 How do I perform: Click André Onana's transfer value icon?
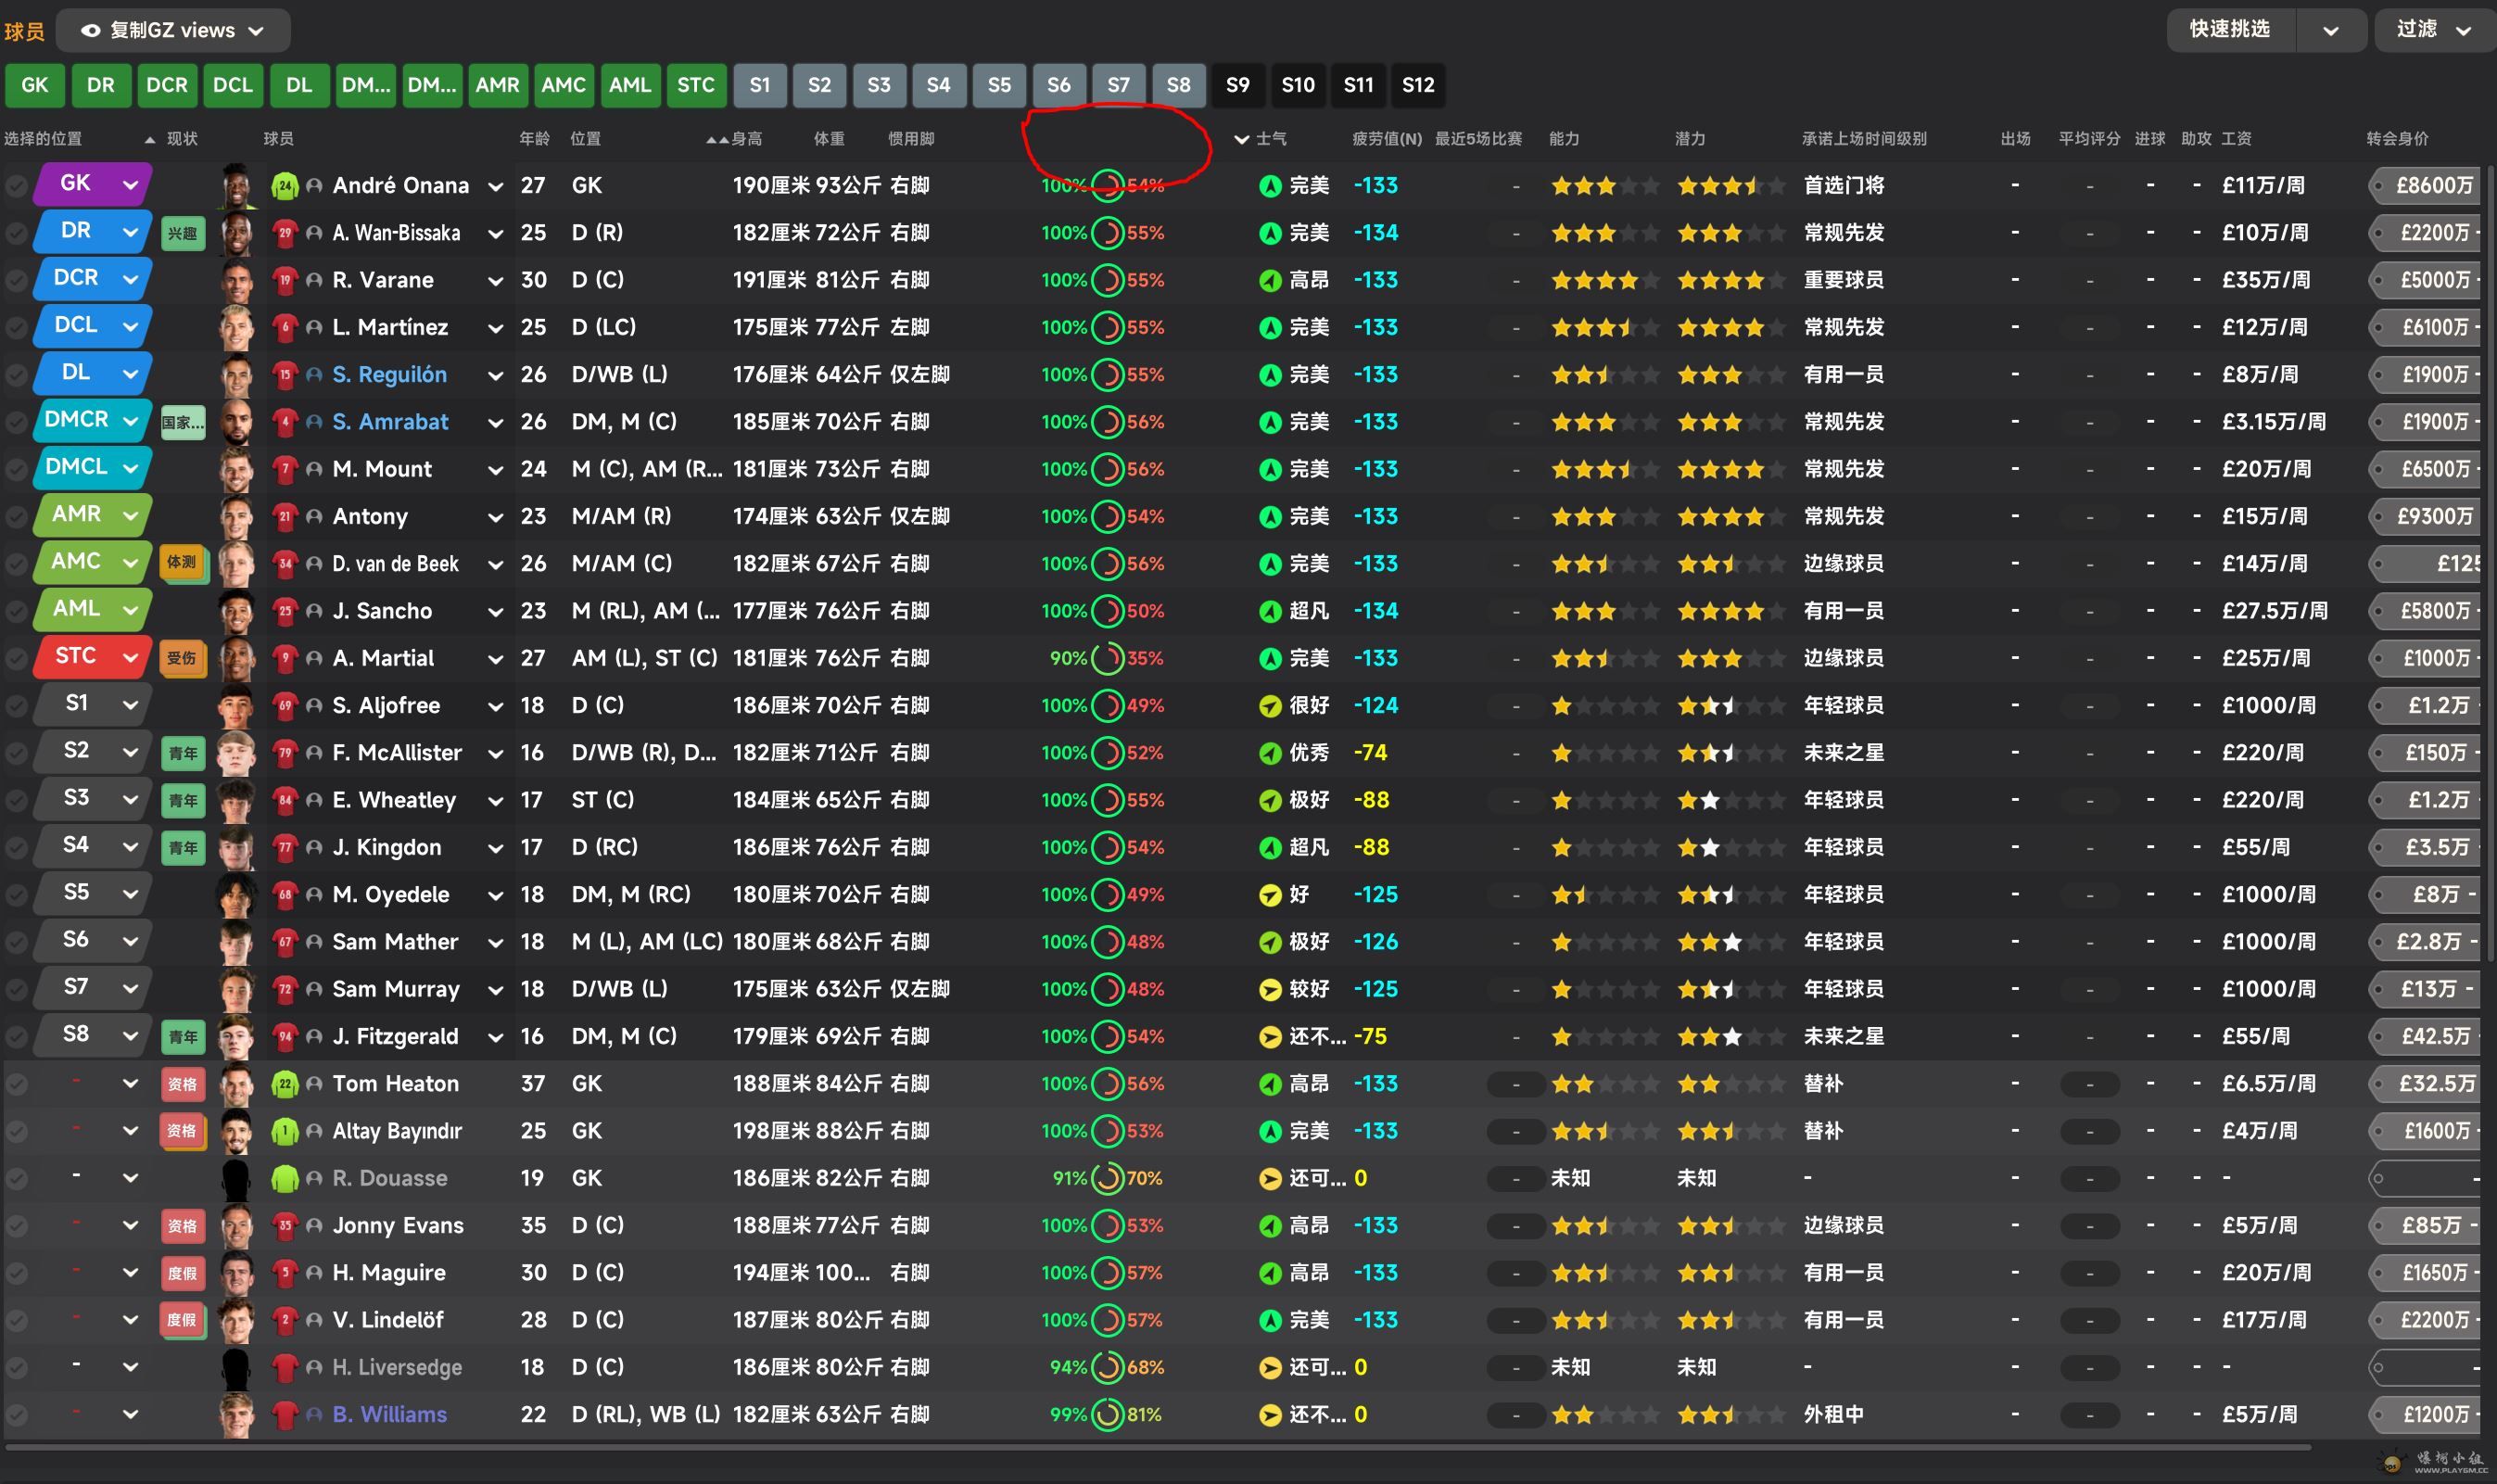pyautogui.click(x=2379, y=186)
